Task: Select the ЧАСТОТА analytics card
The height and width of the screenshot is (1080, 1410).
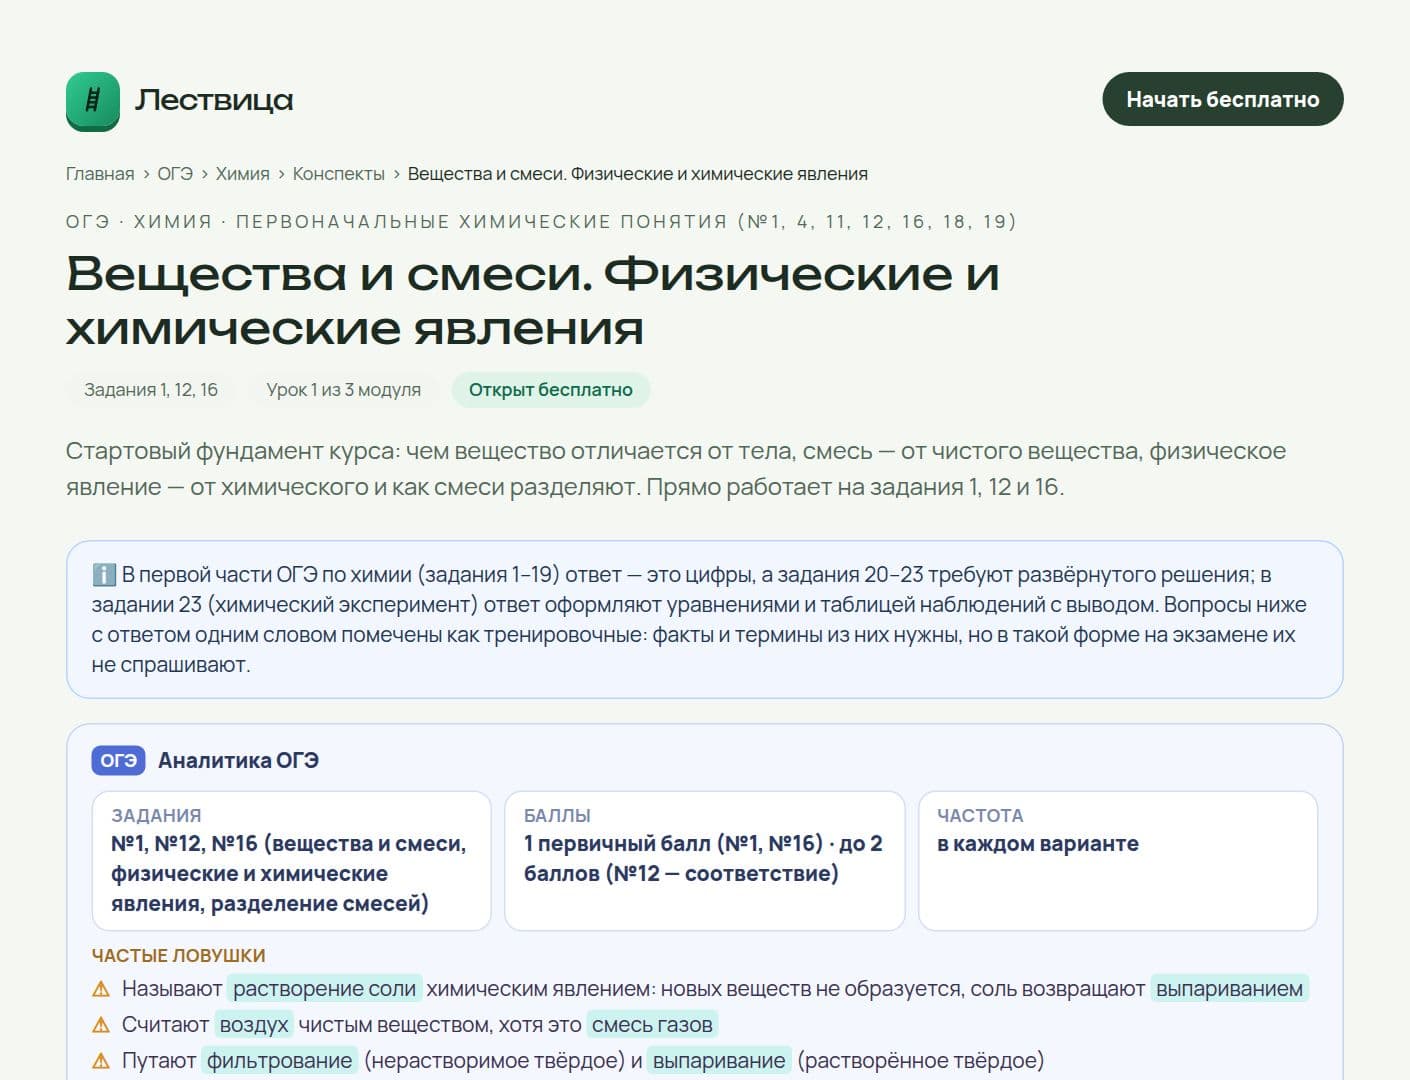Action: (1118, 861)
